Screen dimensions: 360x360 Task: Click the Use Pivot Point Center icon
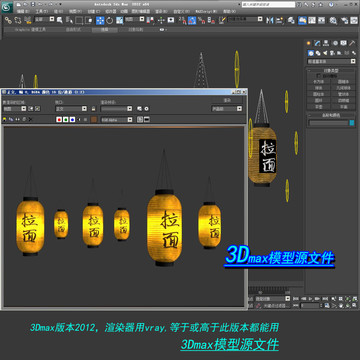pos(151,20)
